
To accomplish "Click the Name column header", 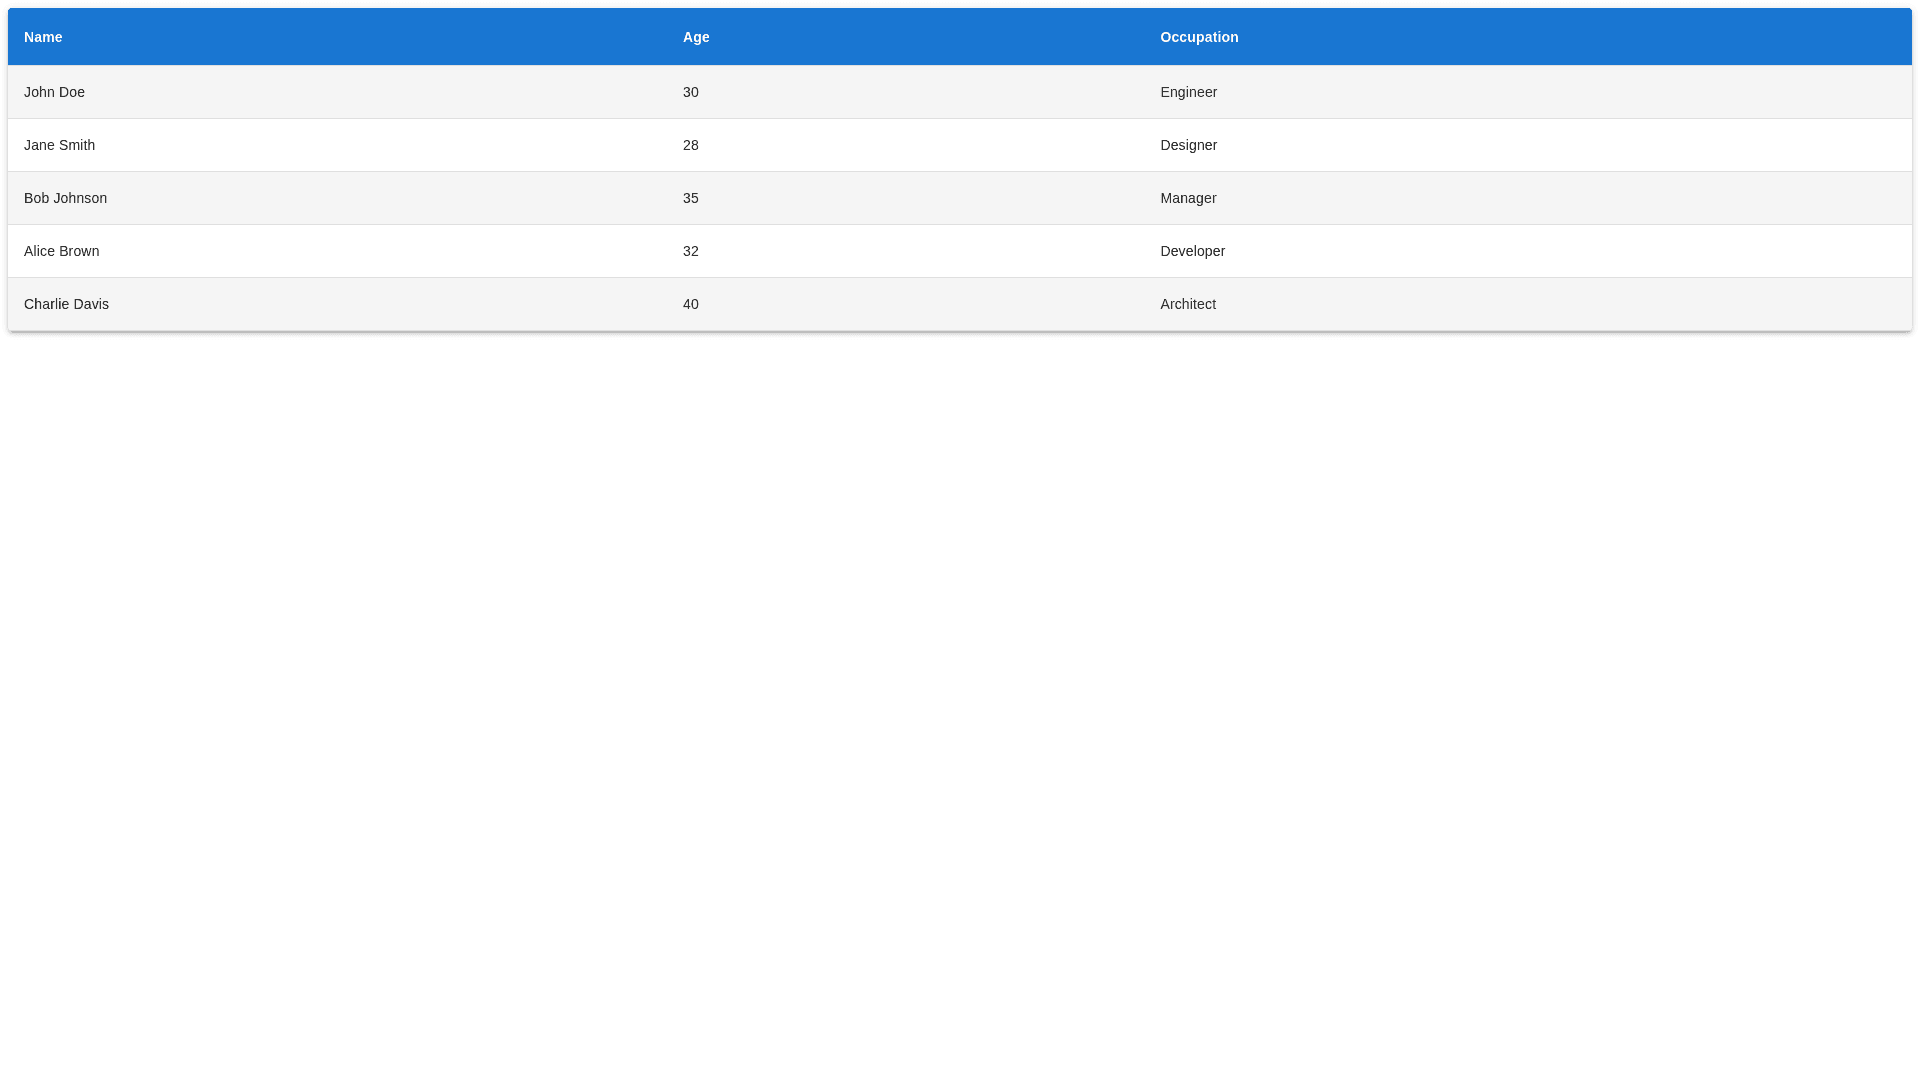I will [43, 37].
